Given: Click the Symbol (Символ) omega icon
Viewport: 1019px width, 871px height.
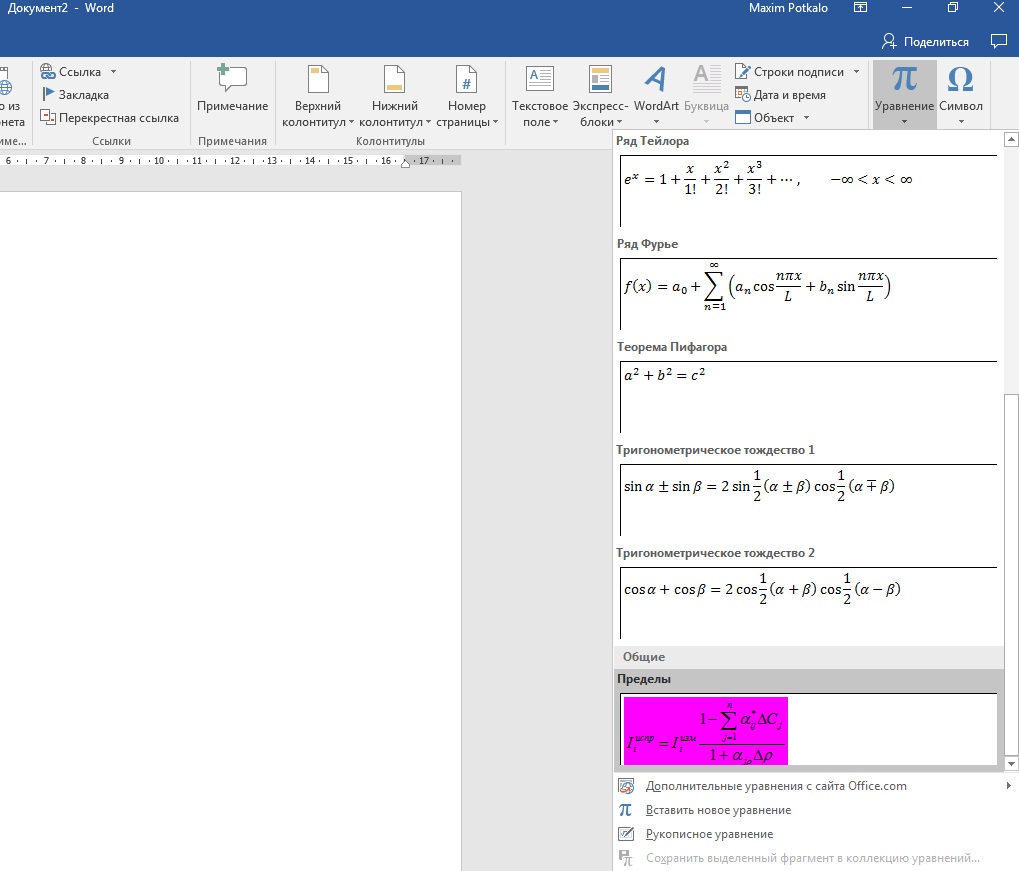Looking at the screenshot, I should [961, 79].
